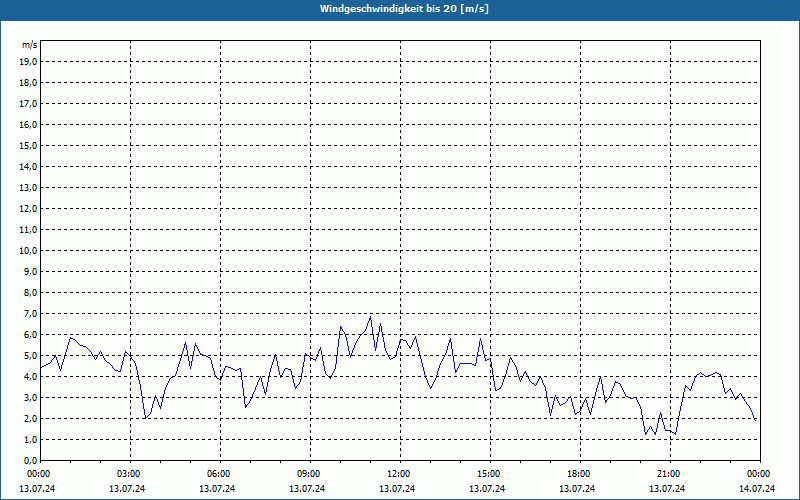Click the curve's final point near midnight
800x500 pixels.
pyautogui.click(x=755, y=420)
